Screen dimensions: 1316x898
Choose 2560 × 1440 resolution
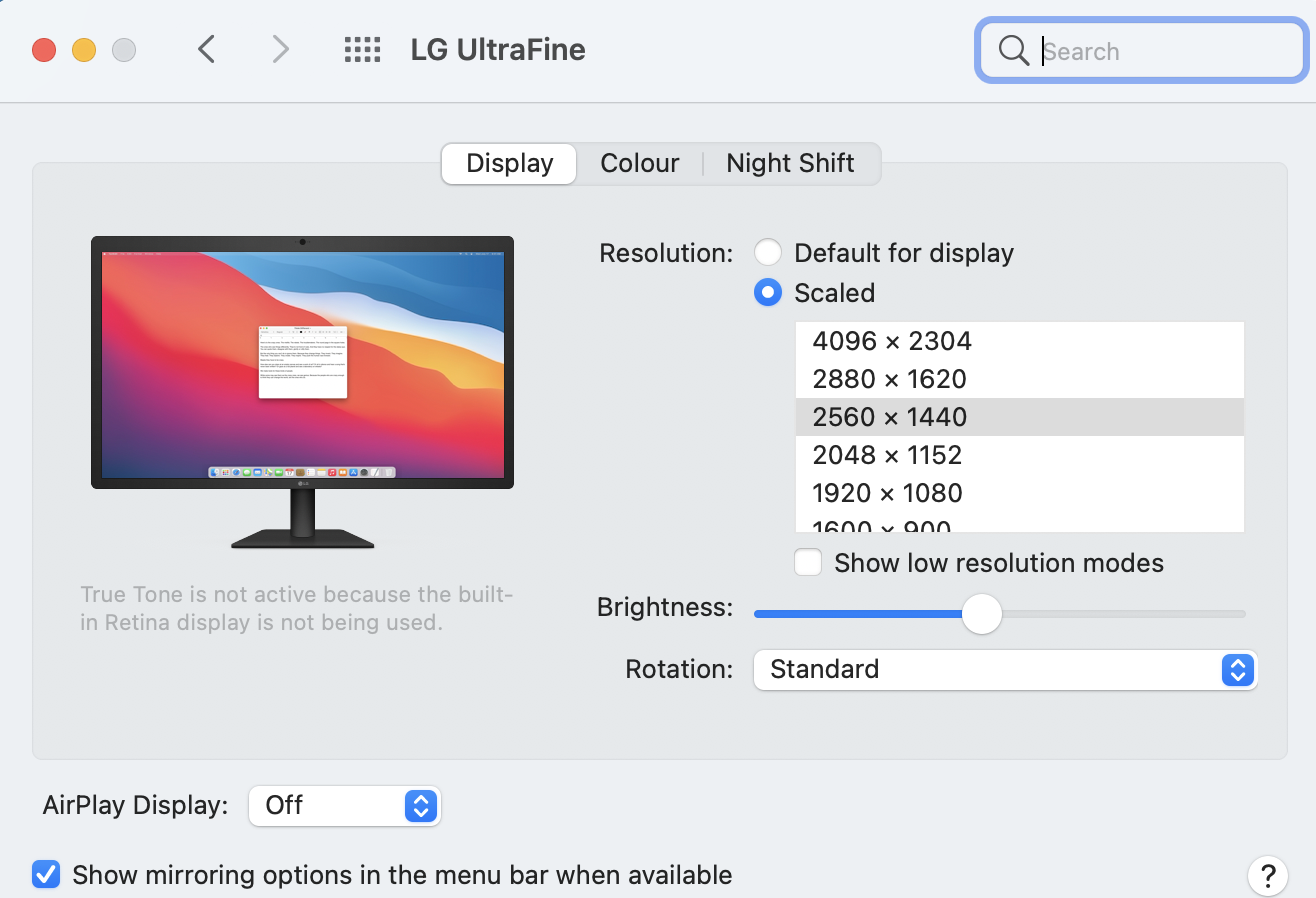pos(1020,417)
